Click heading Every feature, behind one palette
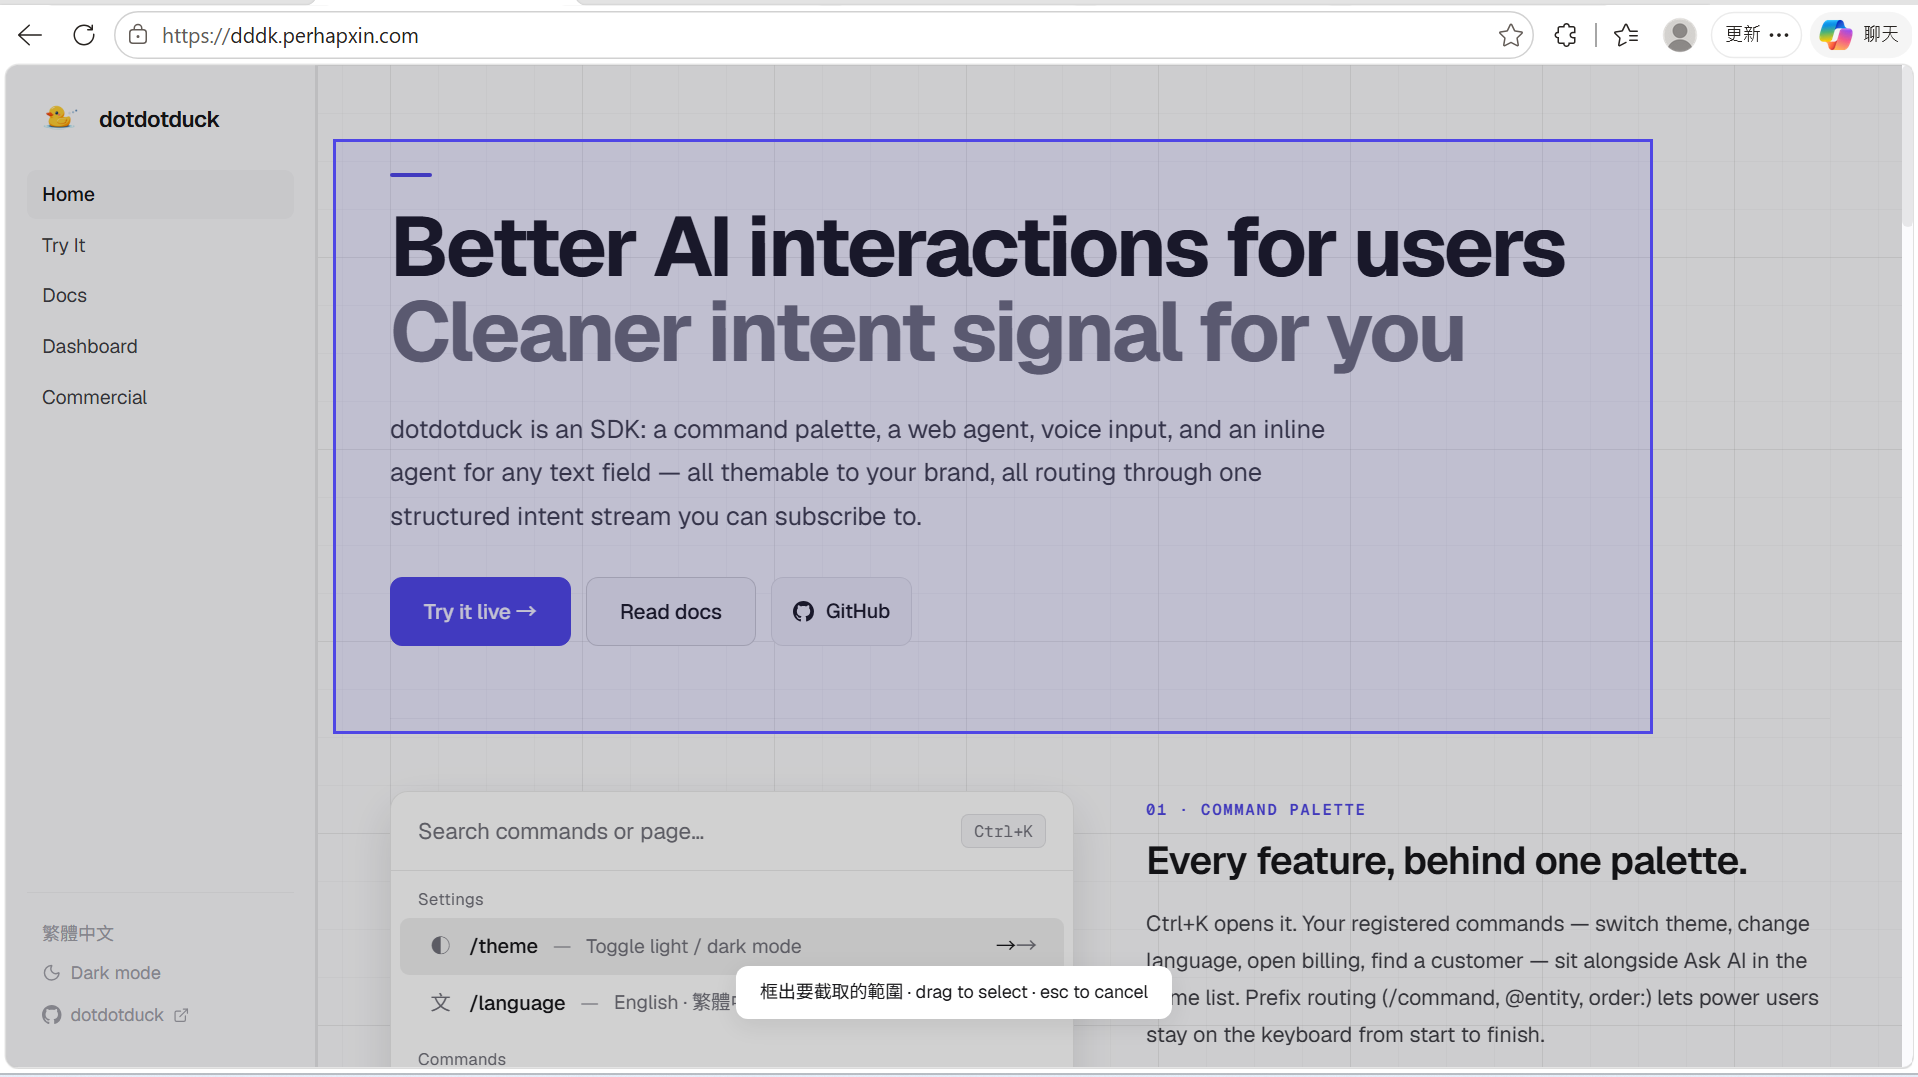The height and width of the screenshot is (1077, 1918). 1446,861
